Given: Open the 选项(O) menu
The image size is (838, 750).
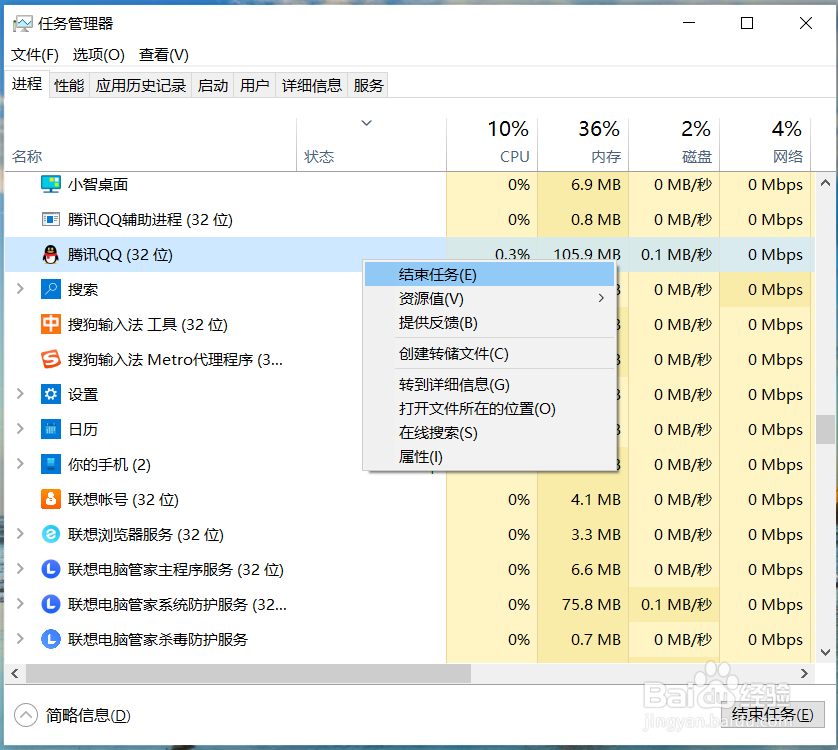Looking at the screenshot, I should coord(98,55).
